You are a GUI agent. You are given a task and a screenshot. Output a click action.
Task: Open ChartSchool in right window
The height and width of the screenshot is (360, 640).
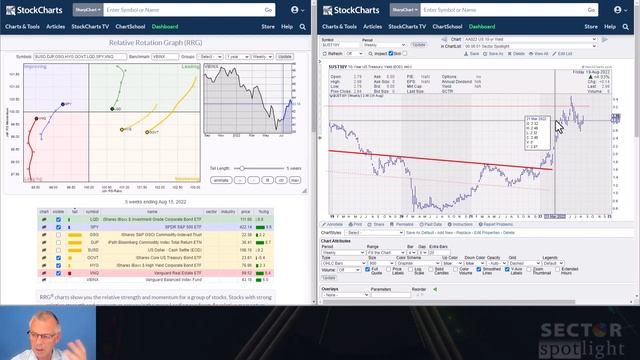[x=447, y=27]
